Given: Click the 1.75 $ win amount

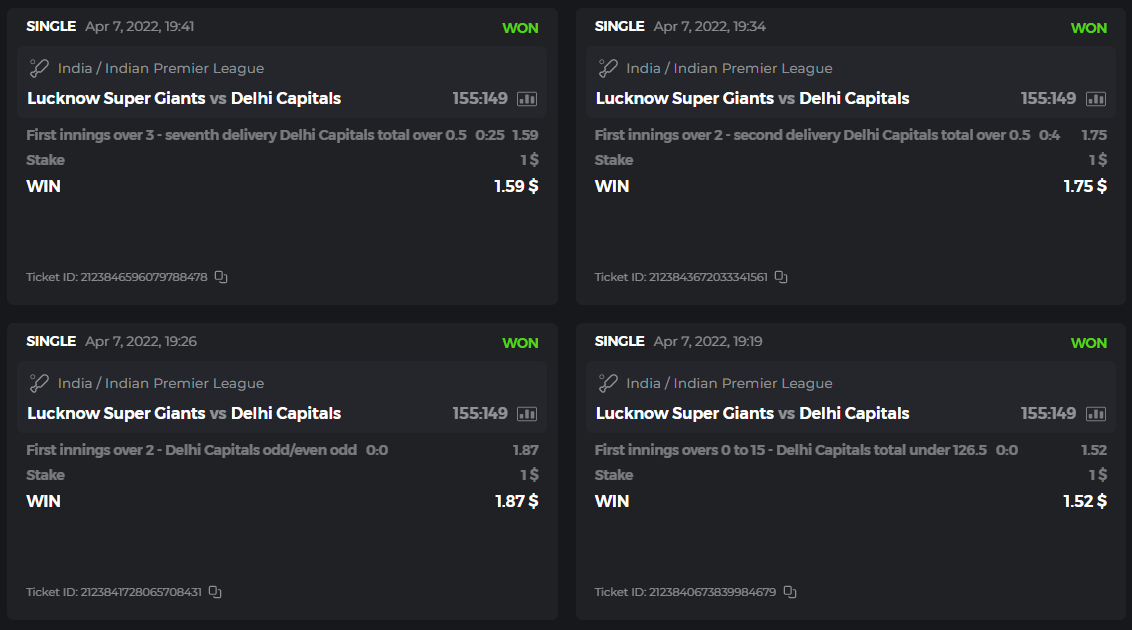Looking at the screenshot, I should pyautogui.click(x=1085, y=186).
